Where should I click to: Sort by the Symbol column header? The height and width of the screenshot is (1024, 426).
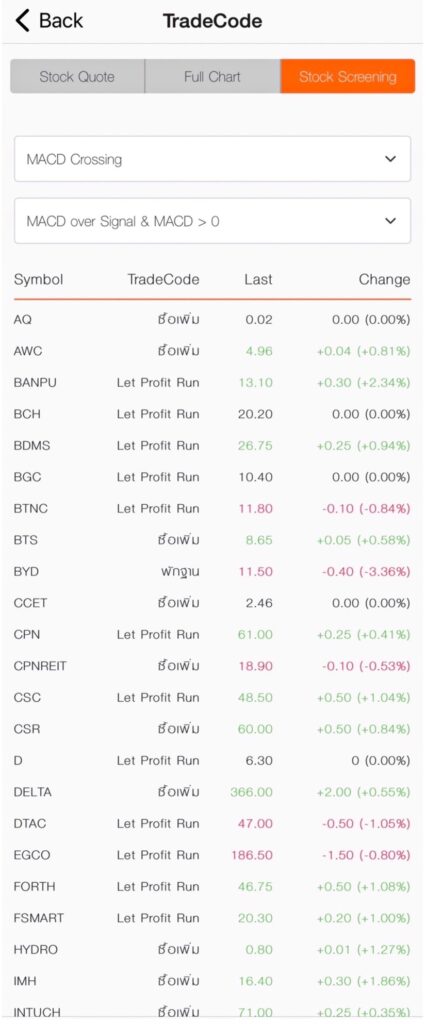point(39,280)
